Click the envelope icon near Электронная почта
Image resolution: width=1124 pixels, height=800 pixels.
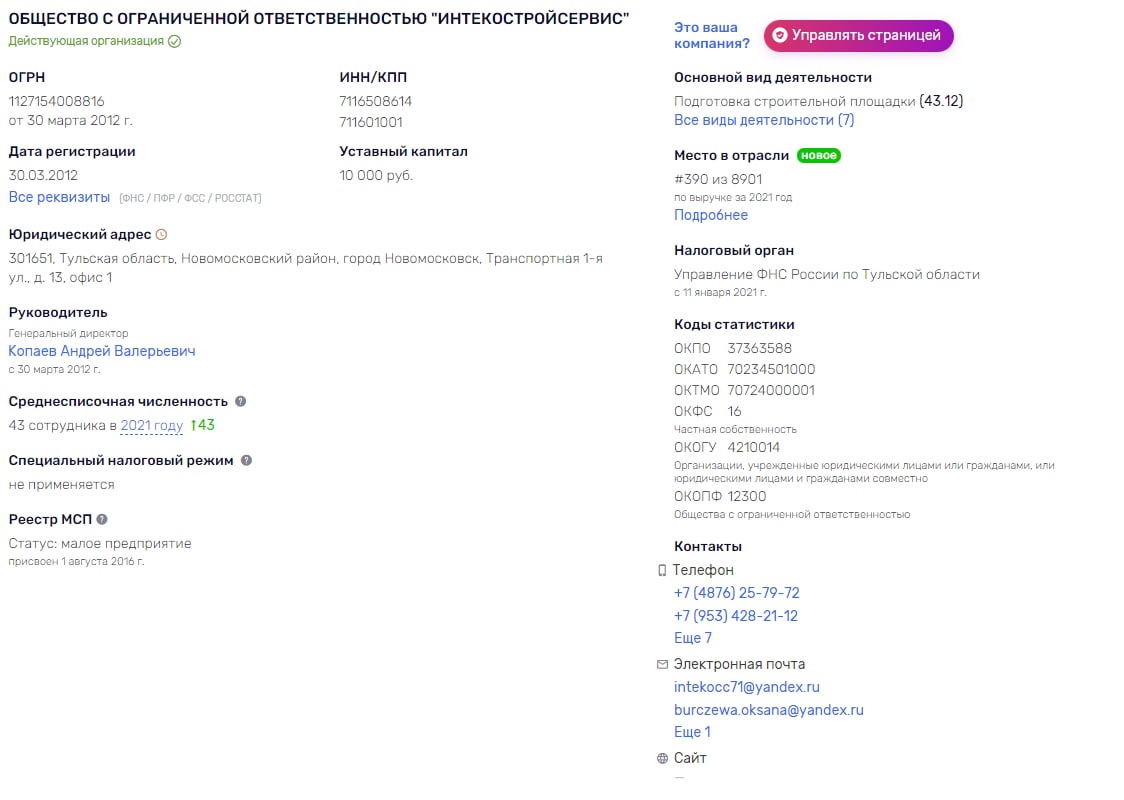tap(662, 665)
